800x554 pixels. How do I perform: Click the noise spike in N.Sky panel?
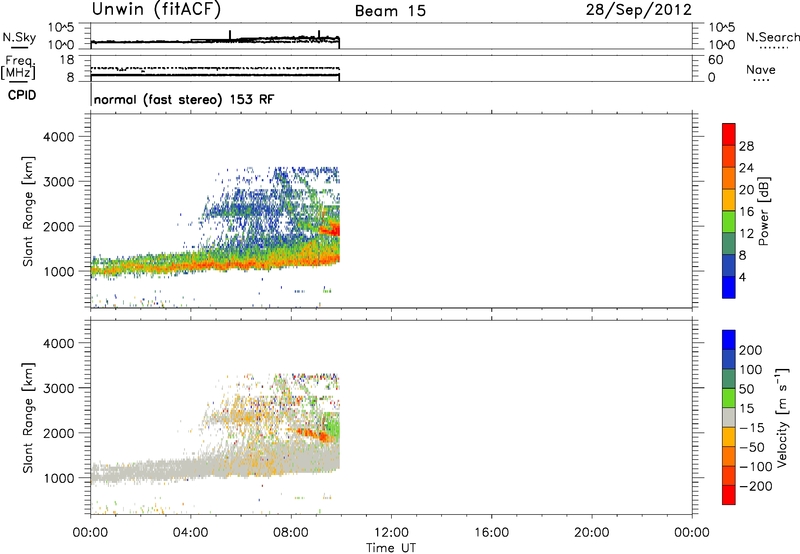click(230, 34)
